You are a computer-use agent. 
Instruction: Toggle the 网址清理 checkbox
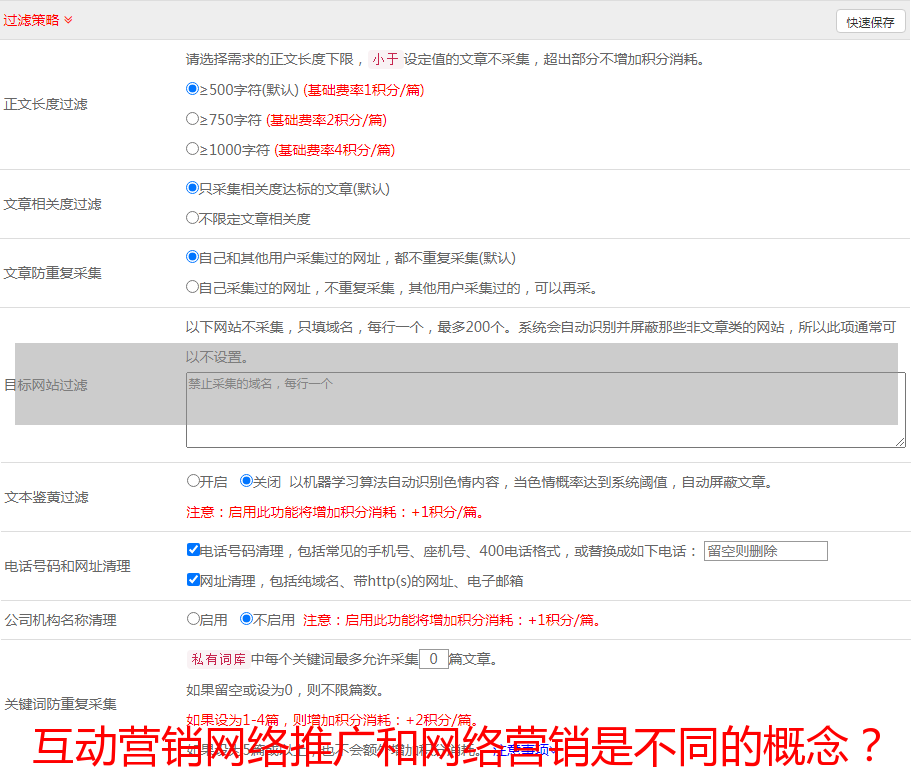194,579
